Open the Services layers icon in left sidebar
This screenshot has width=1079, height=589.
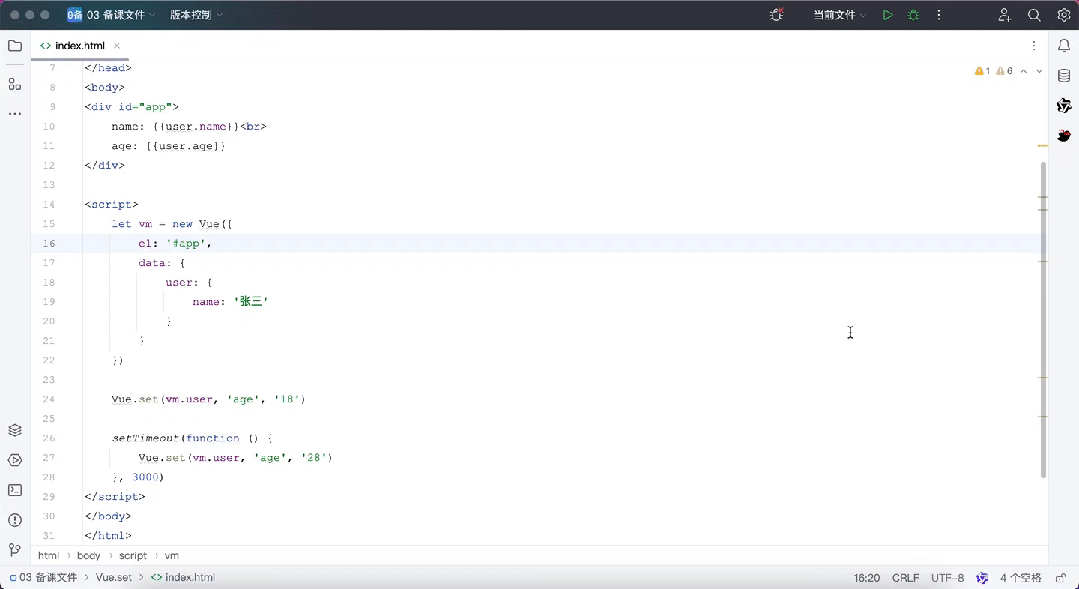[14, 430]
